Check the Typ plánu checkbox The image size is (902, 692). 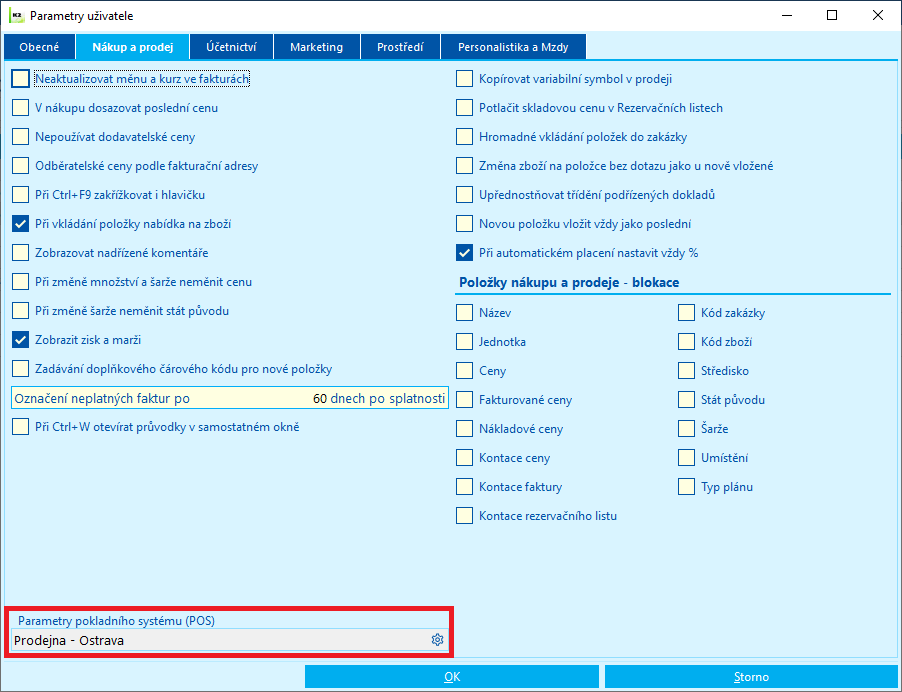(686, 487)
